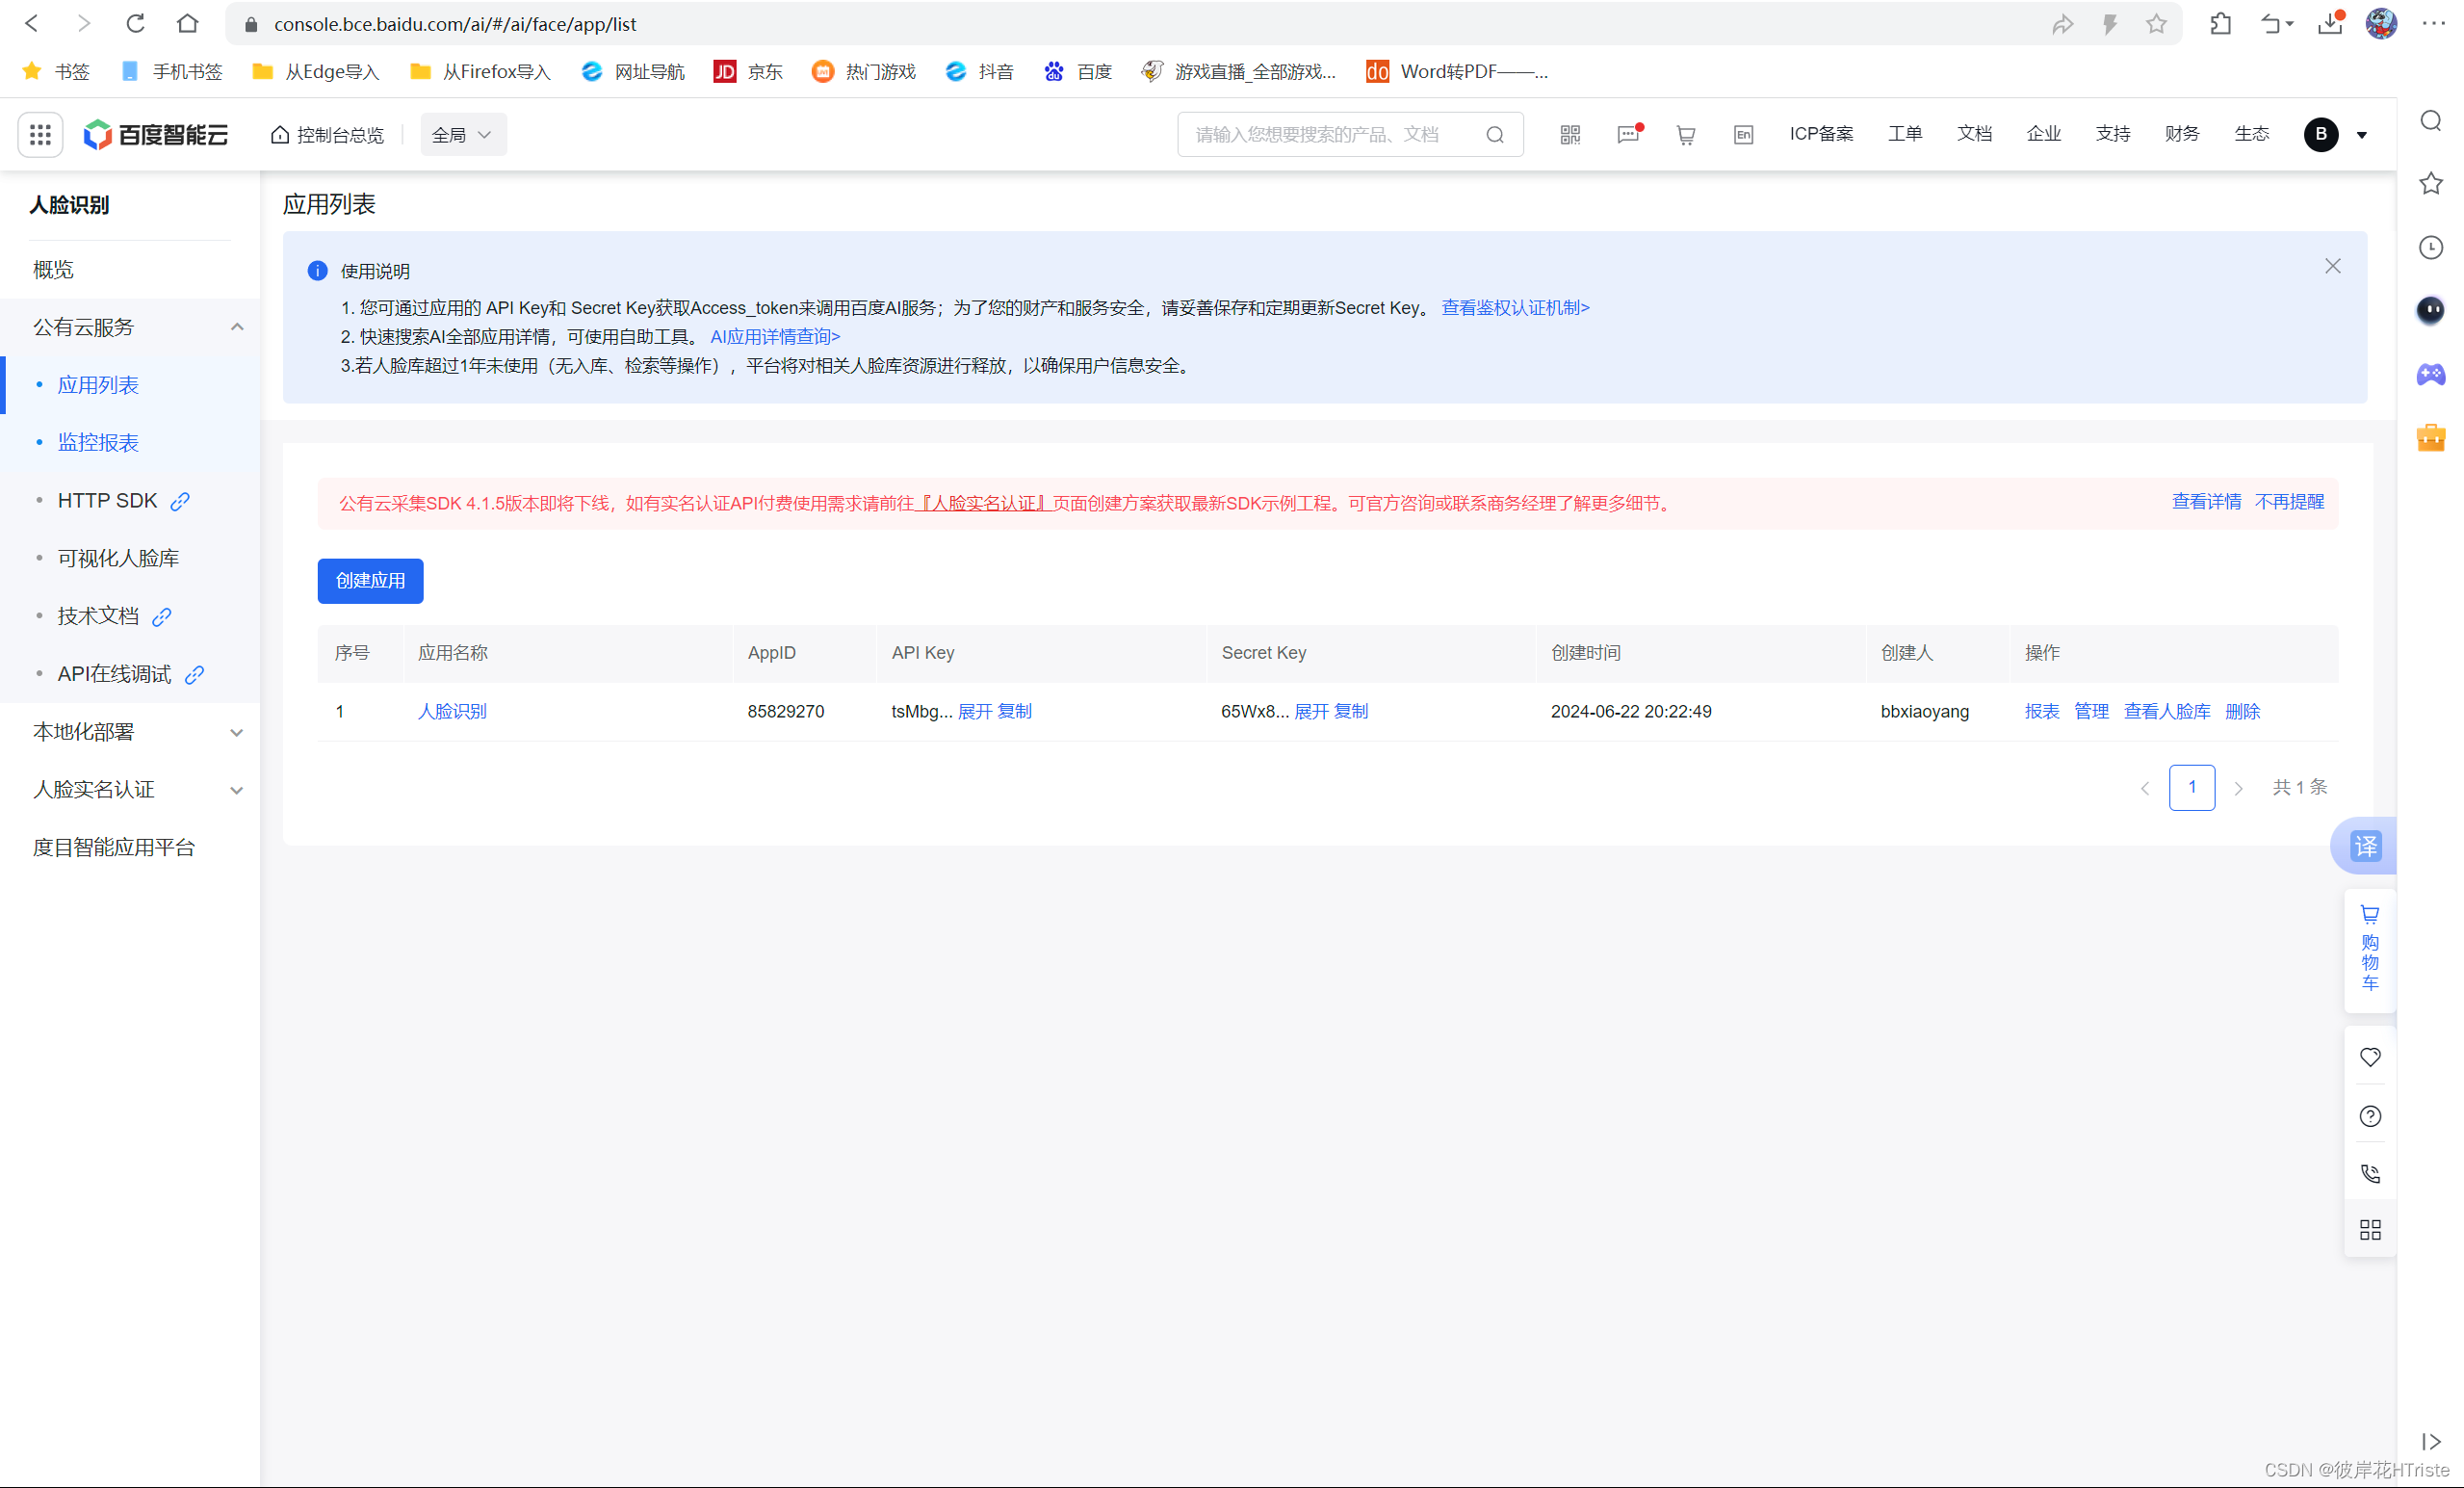Open the help question mark icon
Viewport: 2464px width, 1488px height.
(x=2369, y=1116)
